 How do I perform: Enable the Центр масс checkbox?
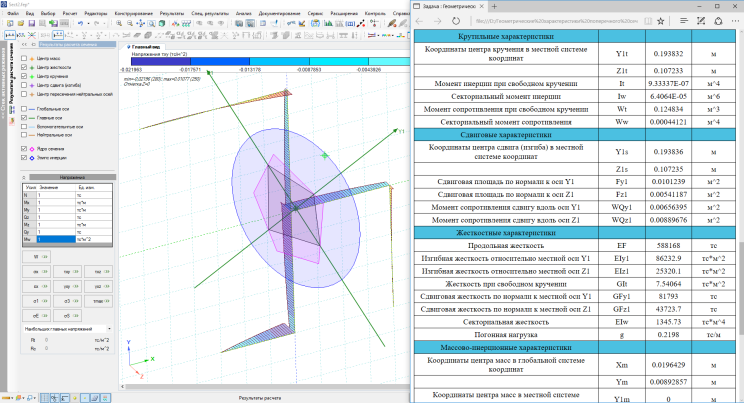click(x=24, y=59)
